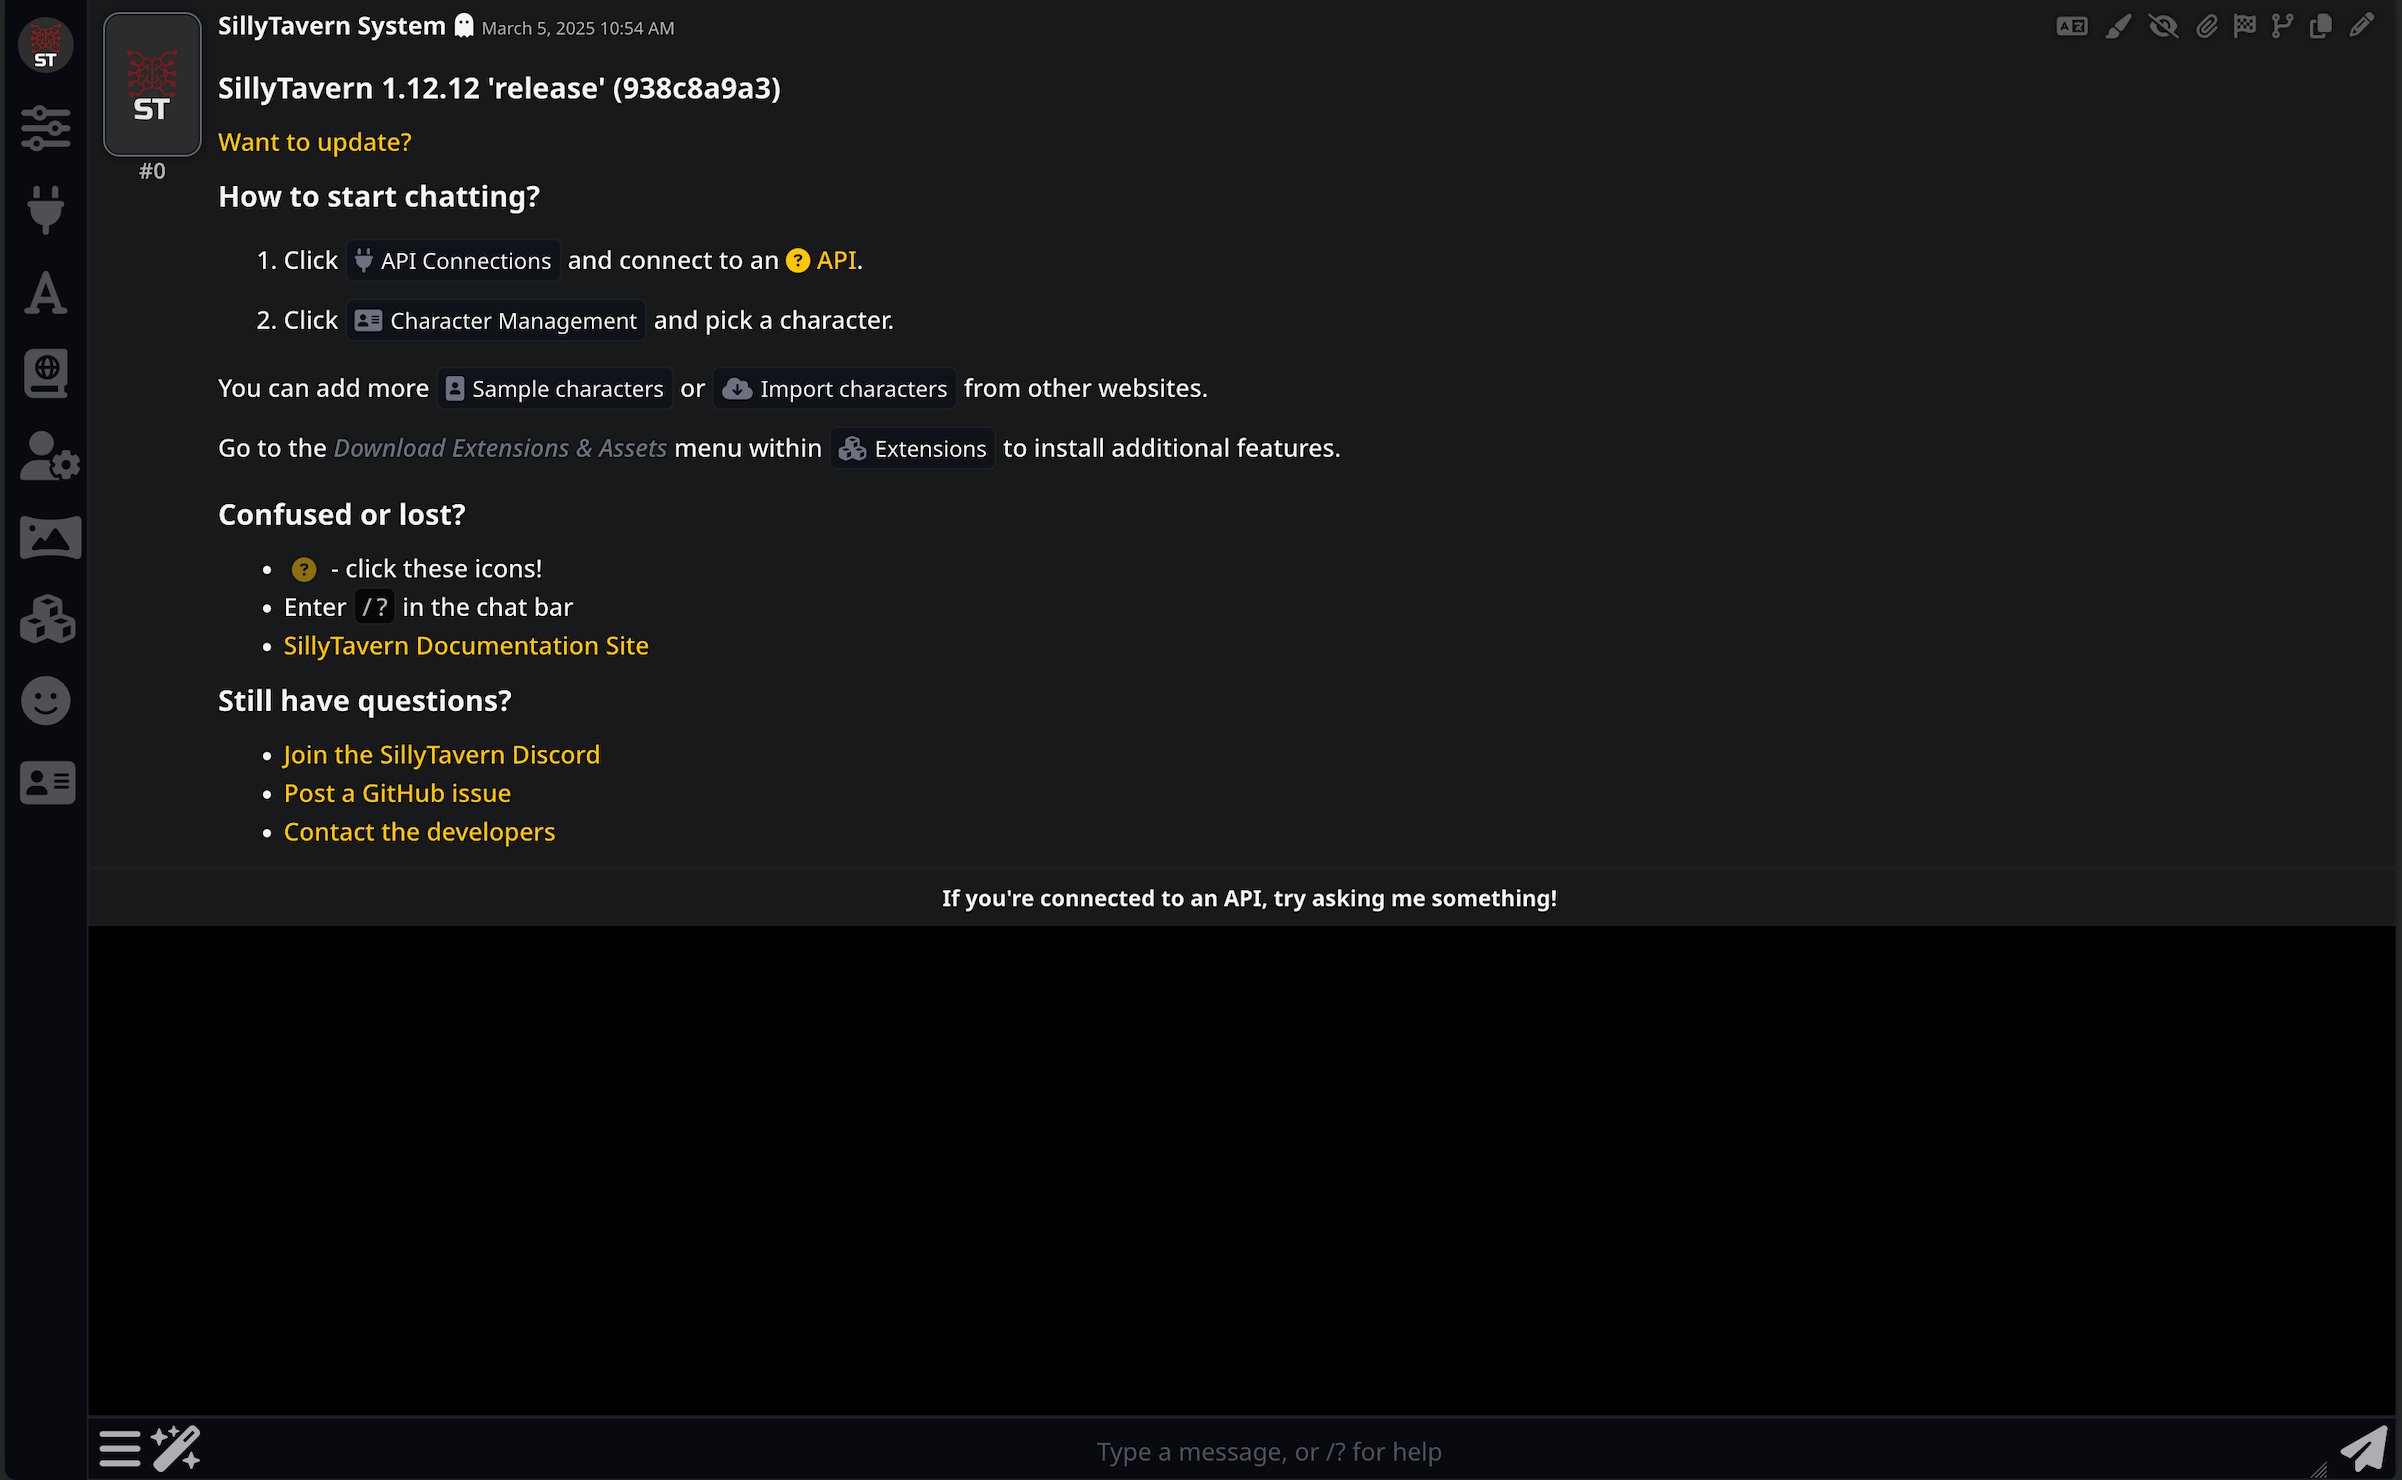Open SillyTavern Documentation Site link
This screenshot has height=1480, width=2402.
466,646
